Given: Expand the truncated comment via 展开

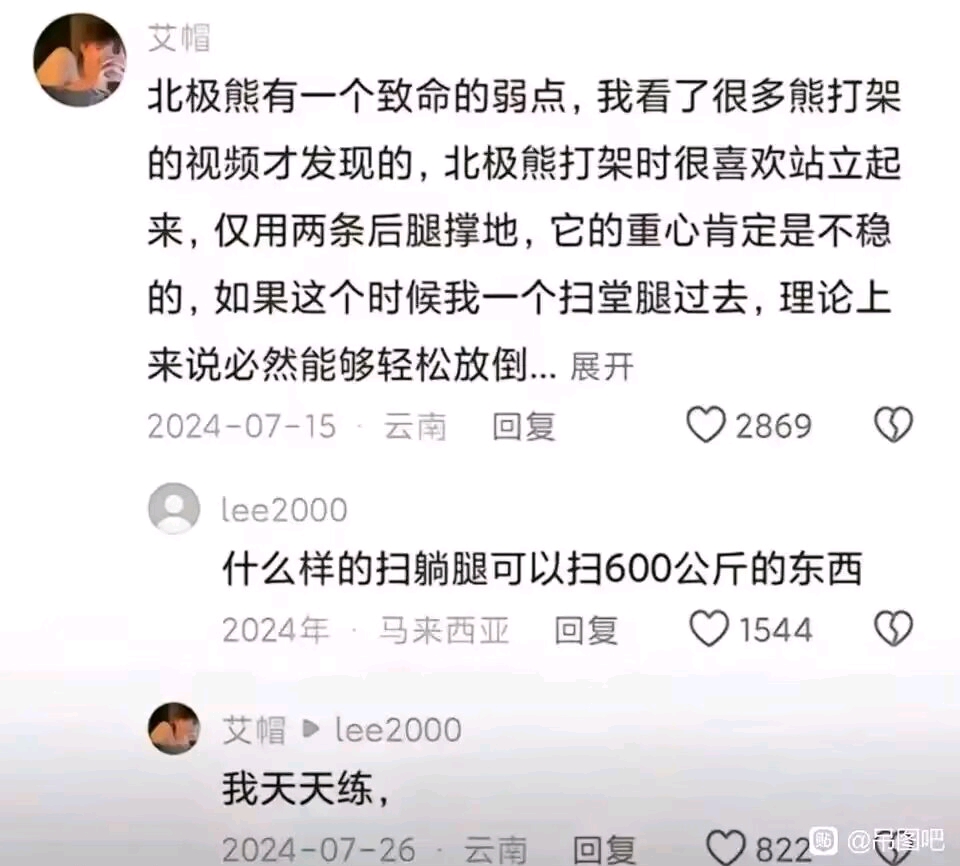Looking at the screenshot, I should (x=602, y=367).
